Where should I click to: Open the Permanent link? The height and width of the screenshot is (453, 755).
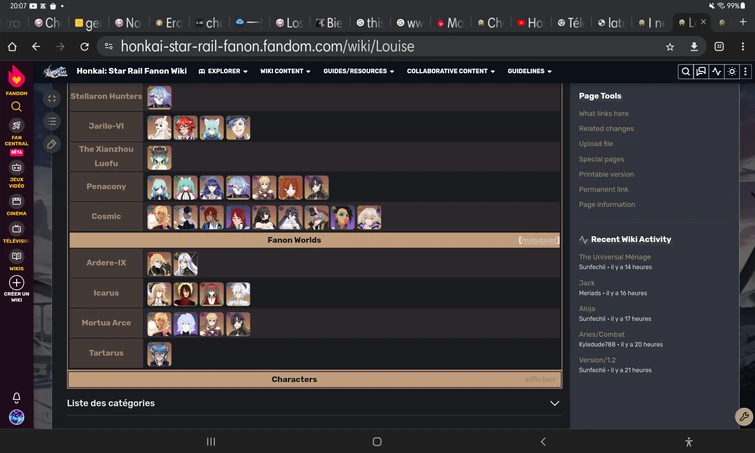[x=603, y=189]
